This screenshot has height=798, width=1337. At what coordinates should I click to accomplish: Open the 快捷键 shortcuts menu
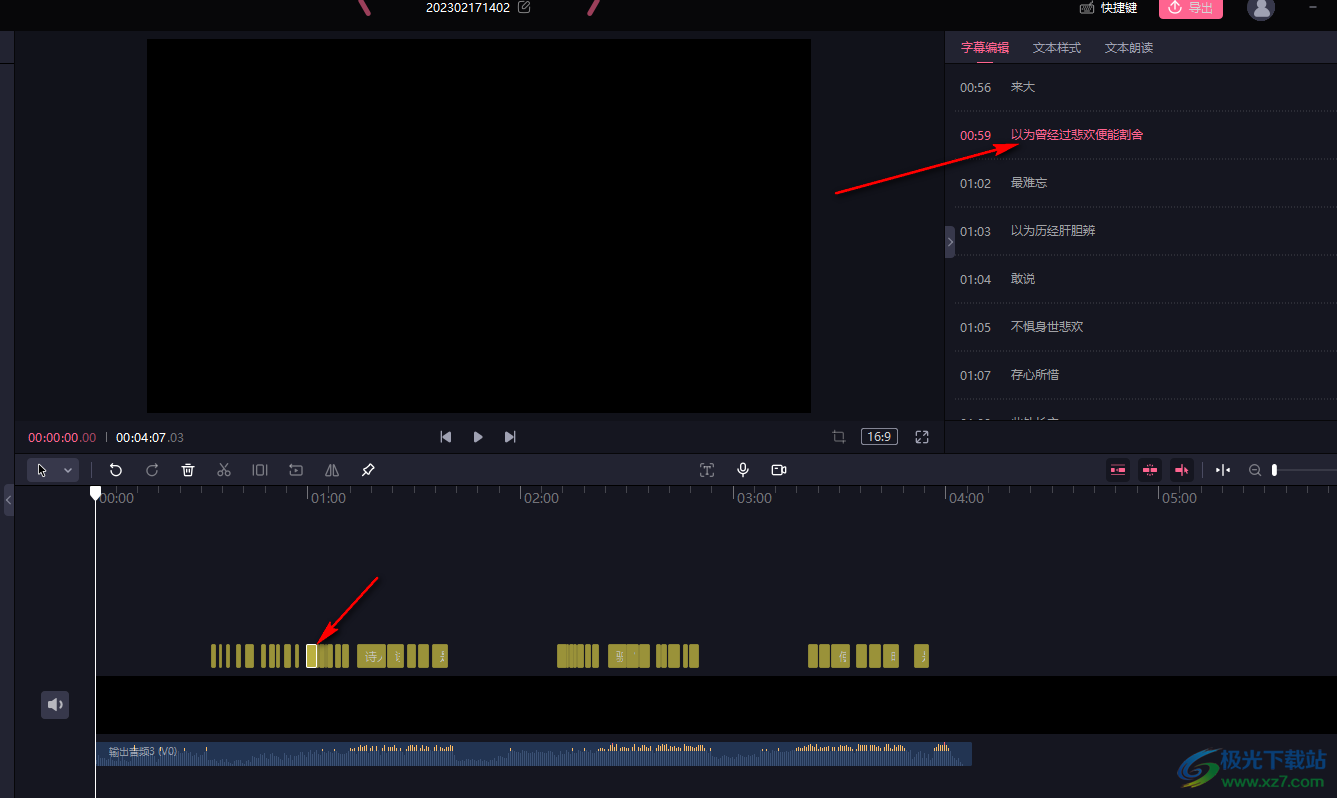[1108, 8]
